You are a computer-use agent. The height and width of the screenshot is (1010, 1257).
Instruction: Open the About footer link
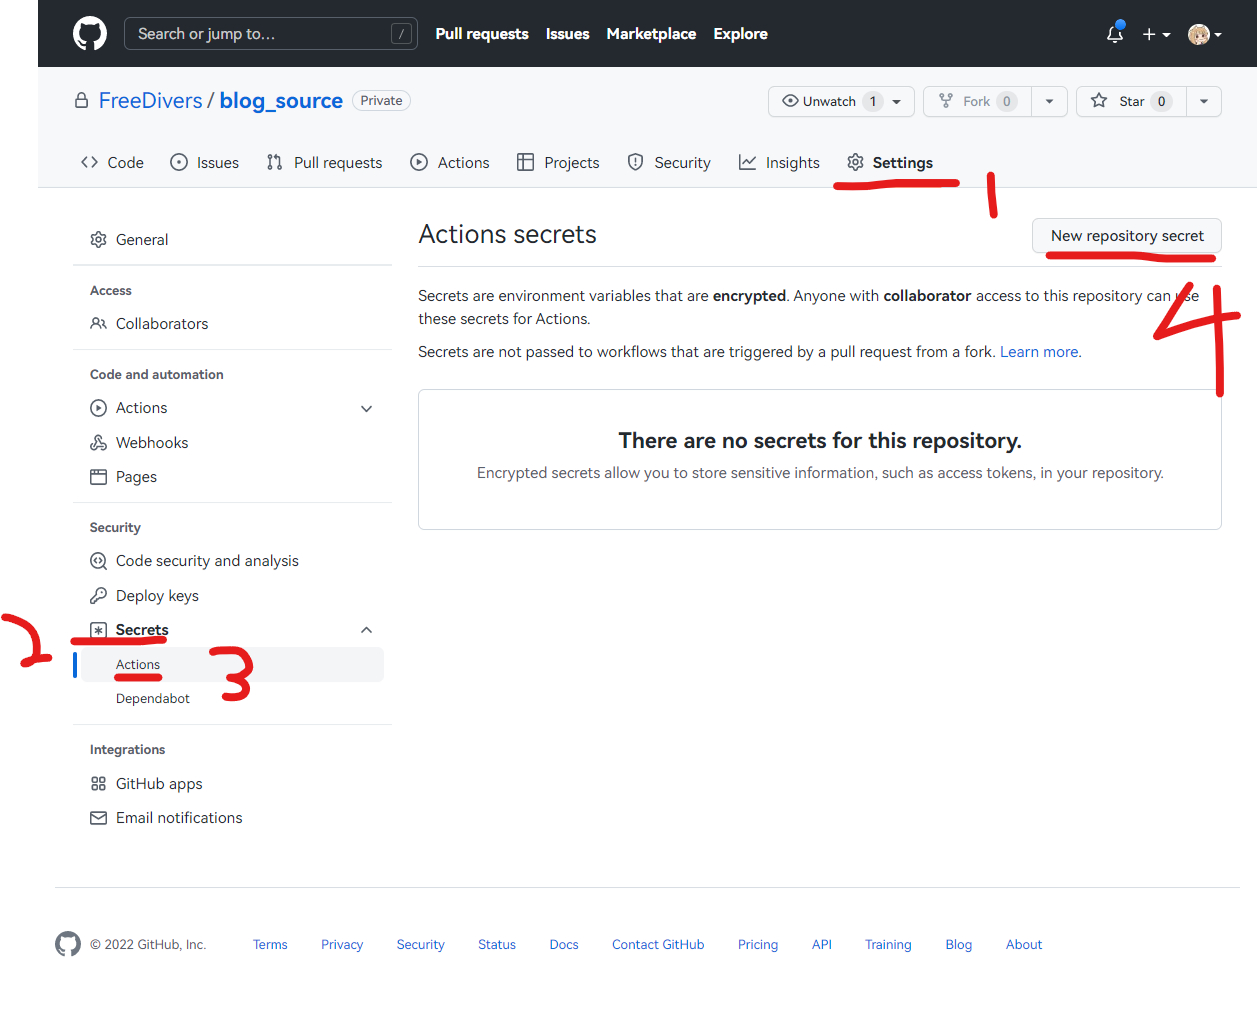pos(1024,945)
